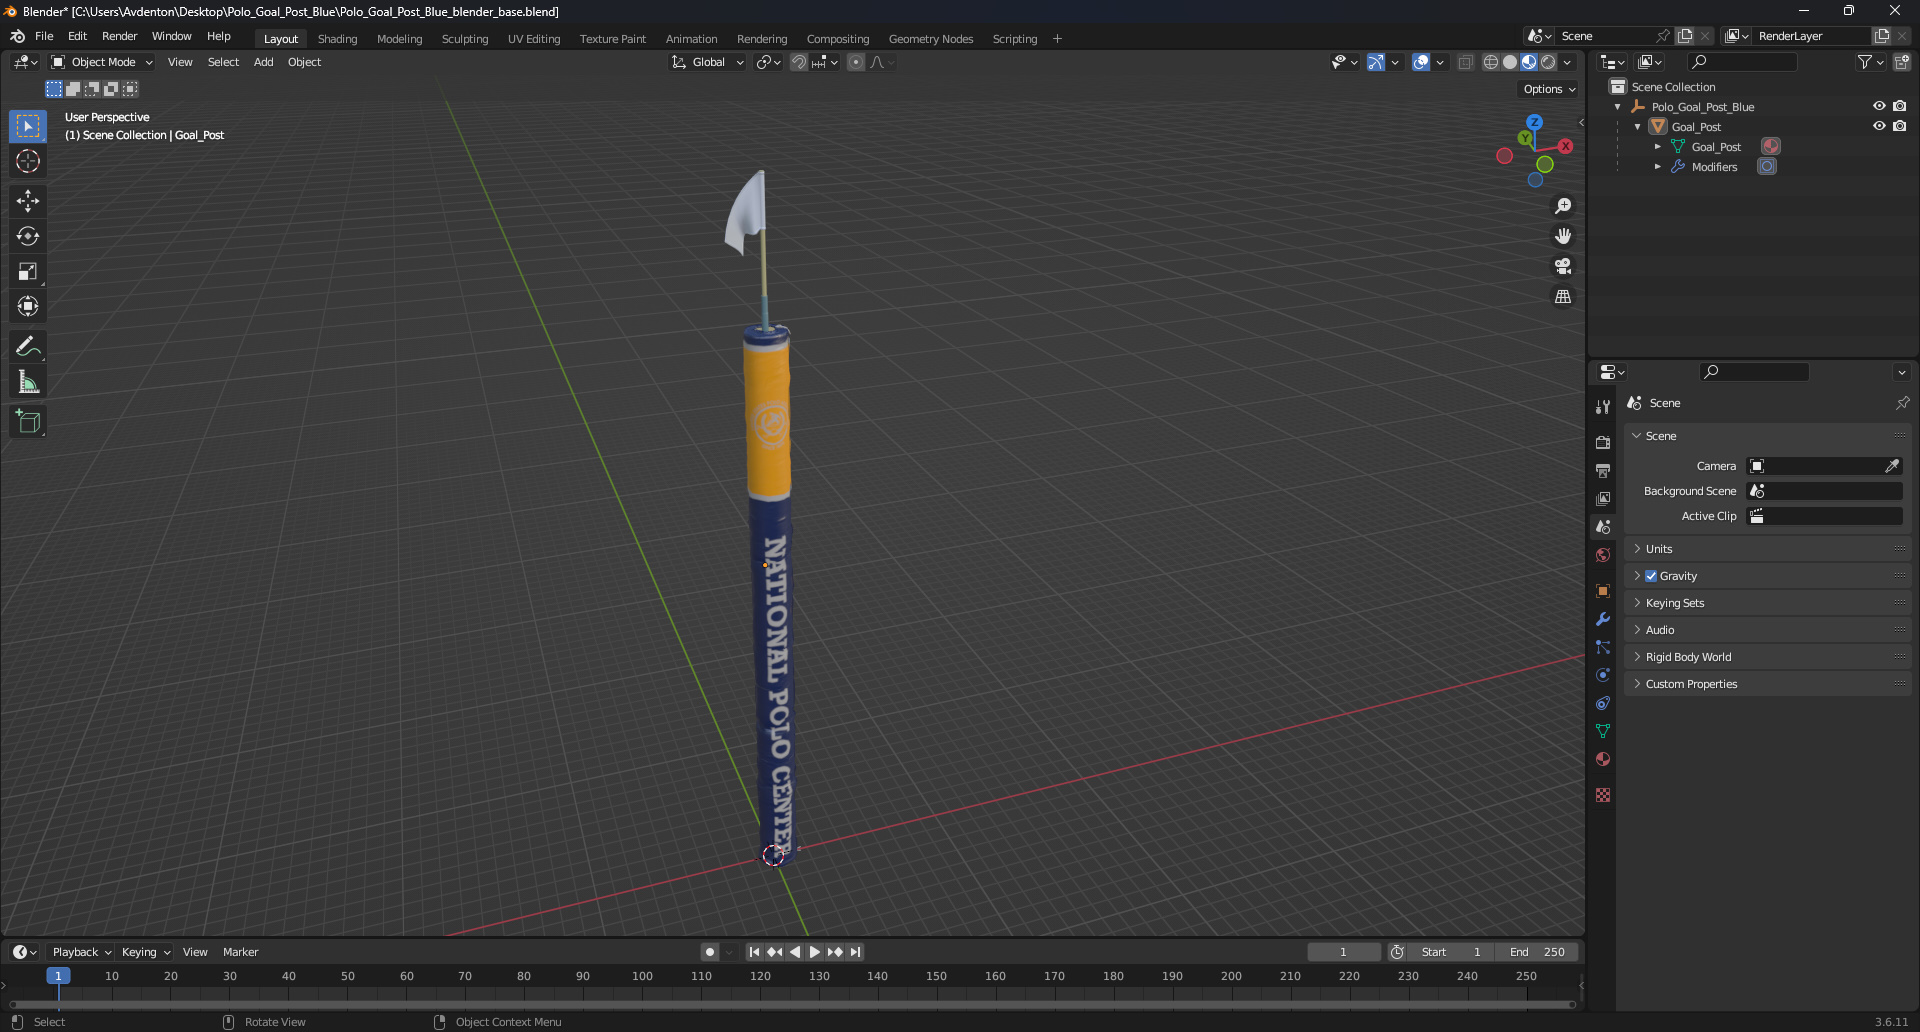The image size is (1920, 1032).
Task: Select the Select Box tool
Action: tap(28, 126)
